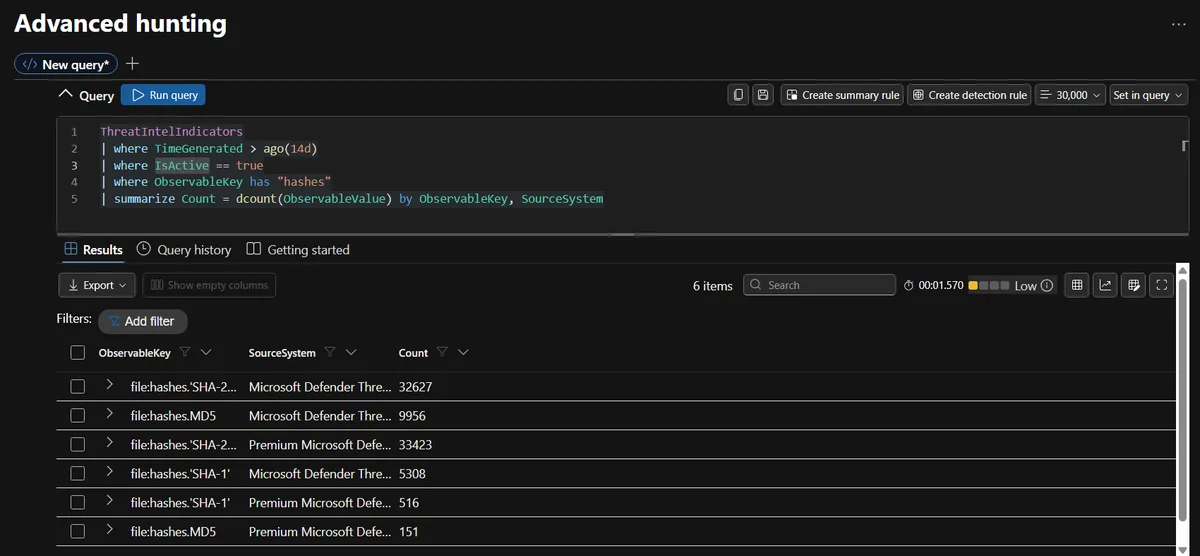Image resolution: width=1200 pixels, height=556 pixels.
Task: Open SourceSystem column sort chevron
Action: point(352,353)
